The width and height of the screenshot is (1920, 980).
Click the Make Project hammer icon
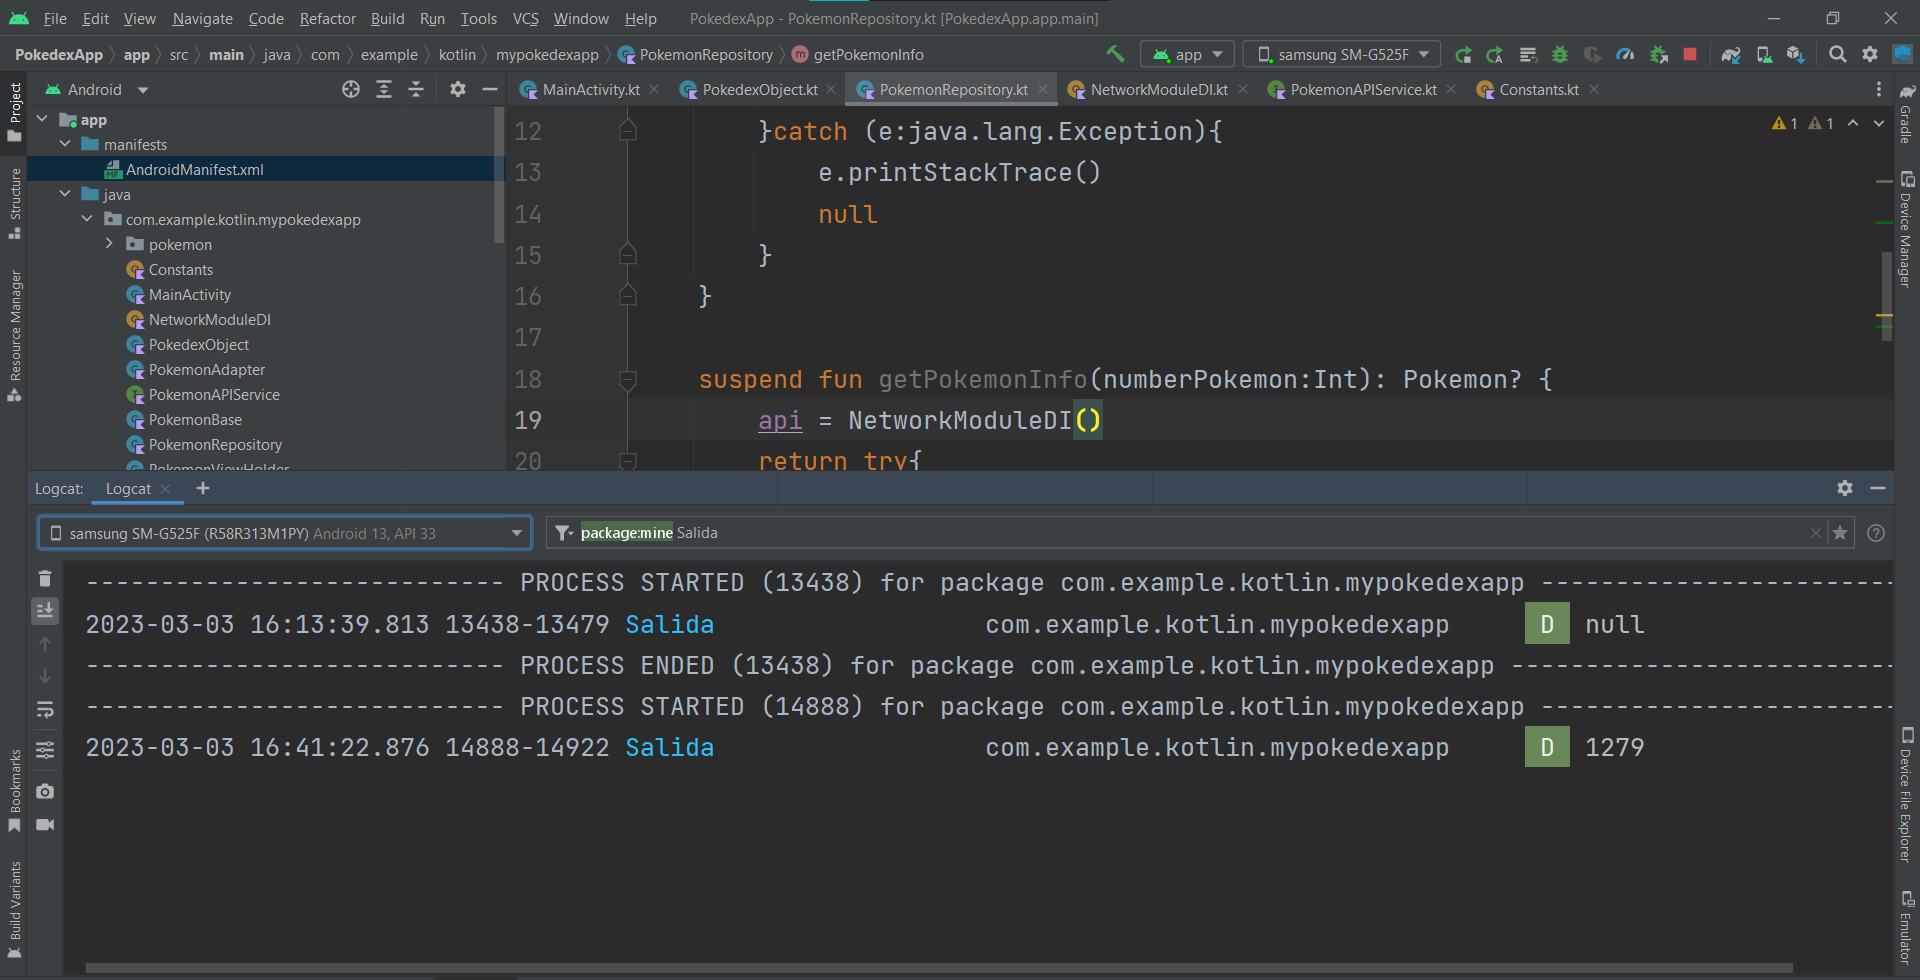[1115, 54]
